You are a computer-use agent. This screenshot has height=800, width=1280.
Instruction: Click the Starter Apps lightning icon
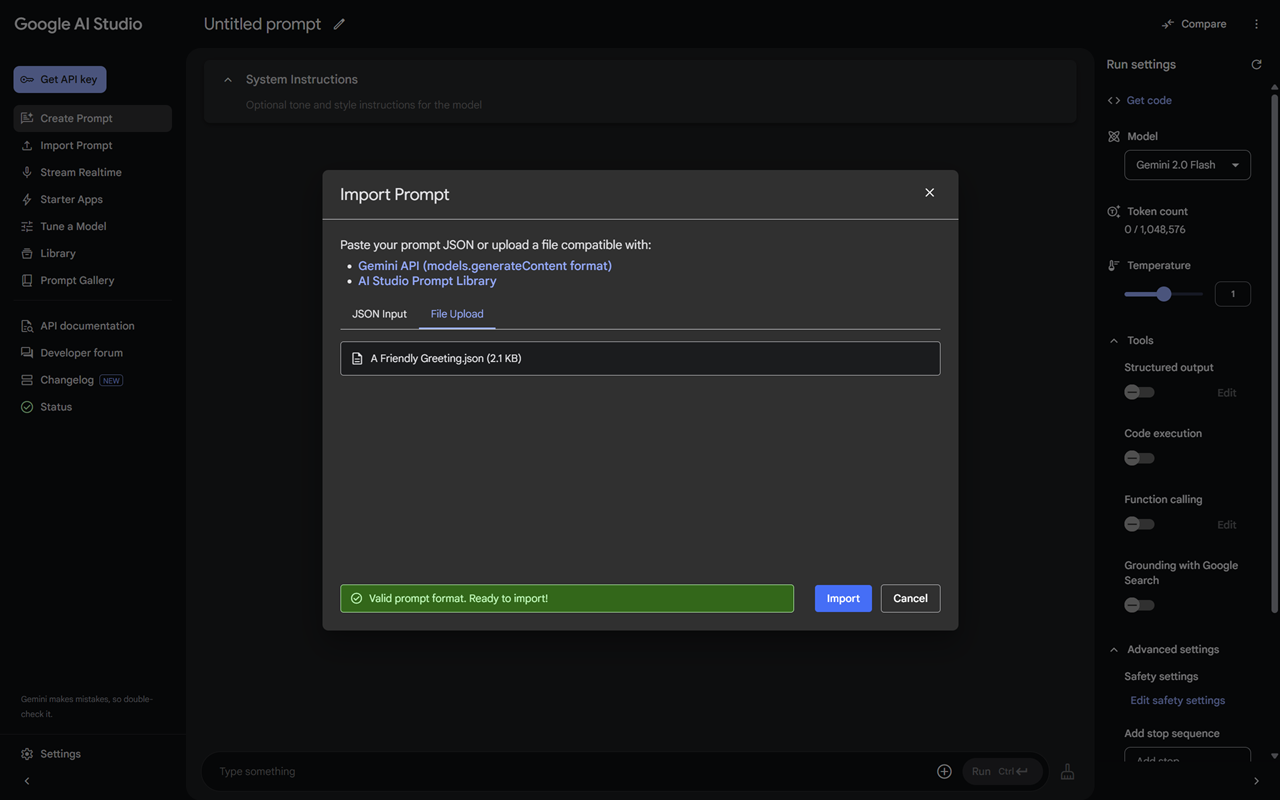pyautogui.click(x=27, y=199)
